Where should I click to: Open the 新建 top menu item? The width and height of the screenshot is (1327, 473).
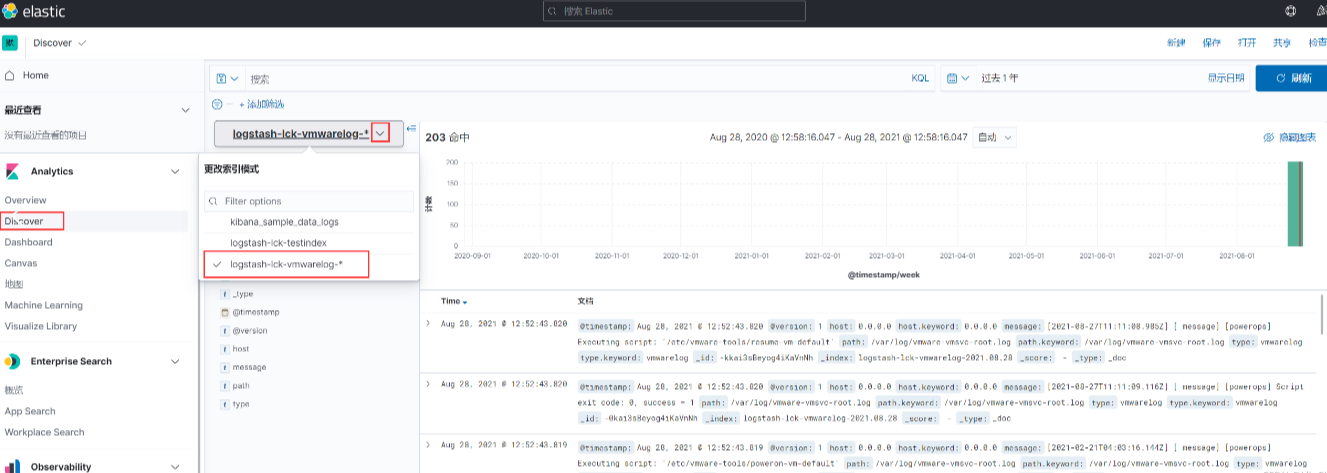tap(1176, 43)
